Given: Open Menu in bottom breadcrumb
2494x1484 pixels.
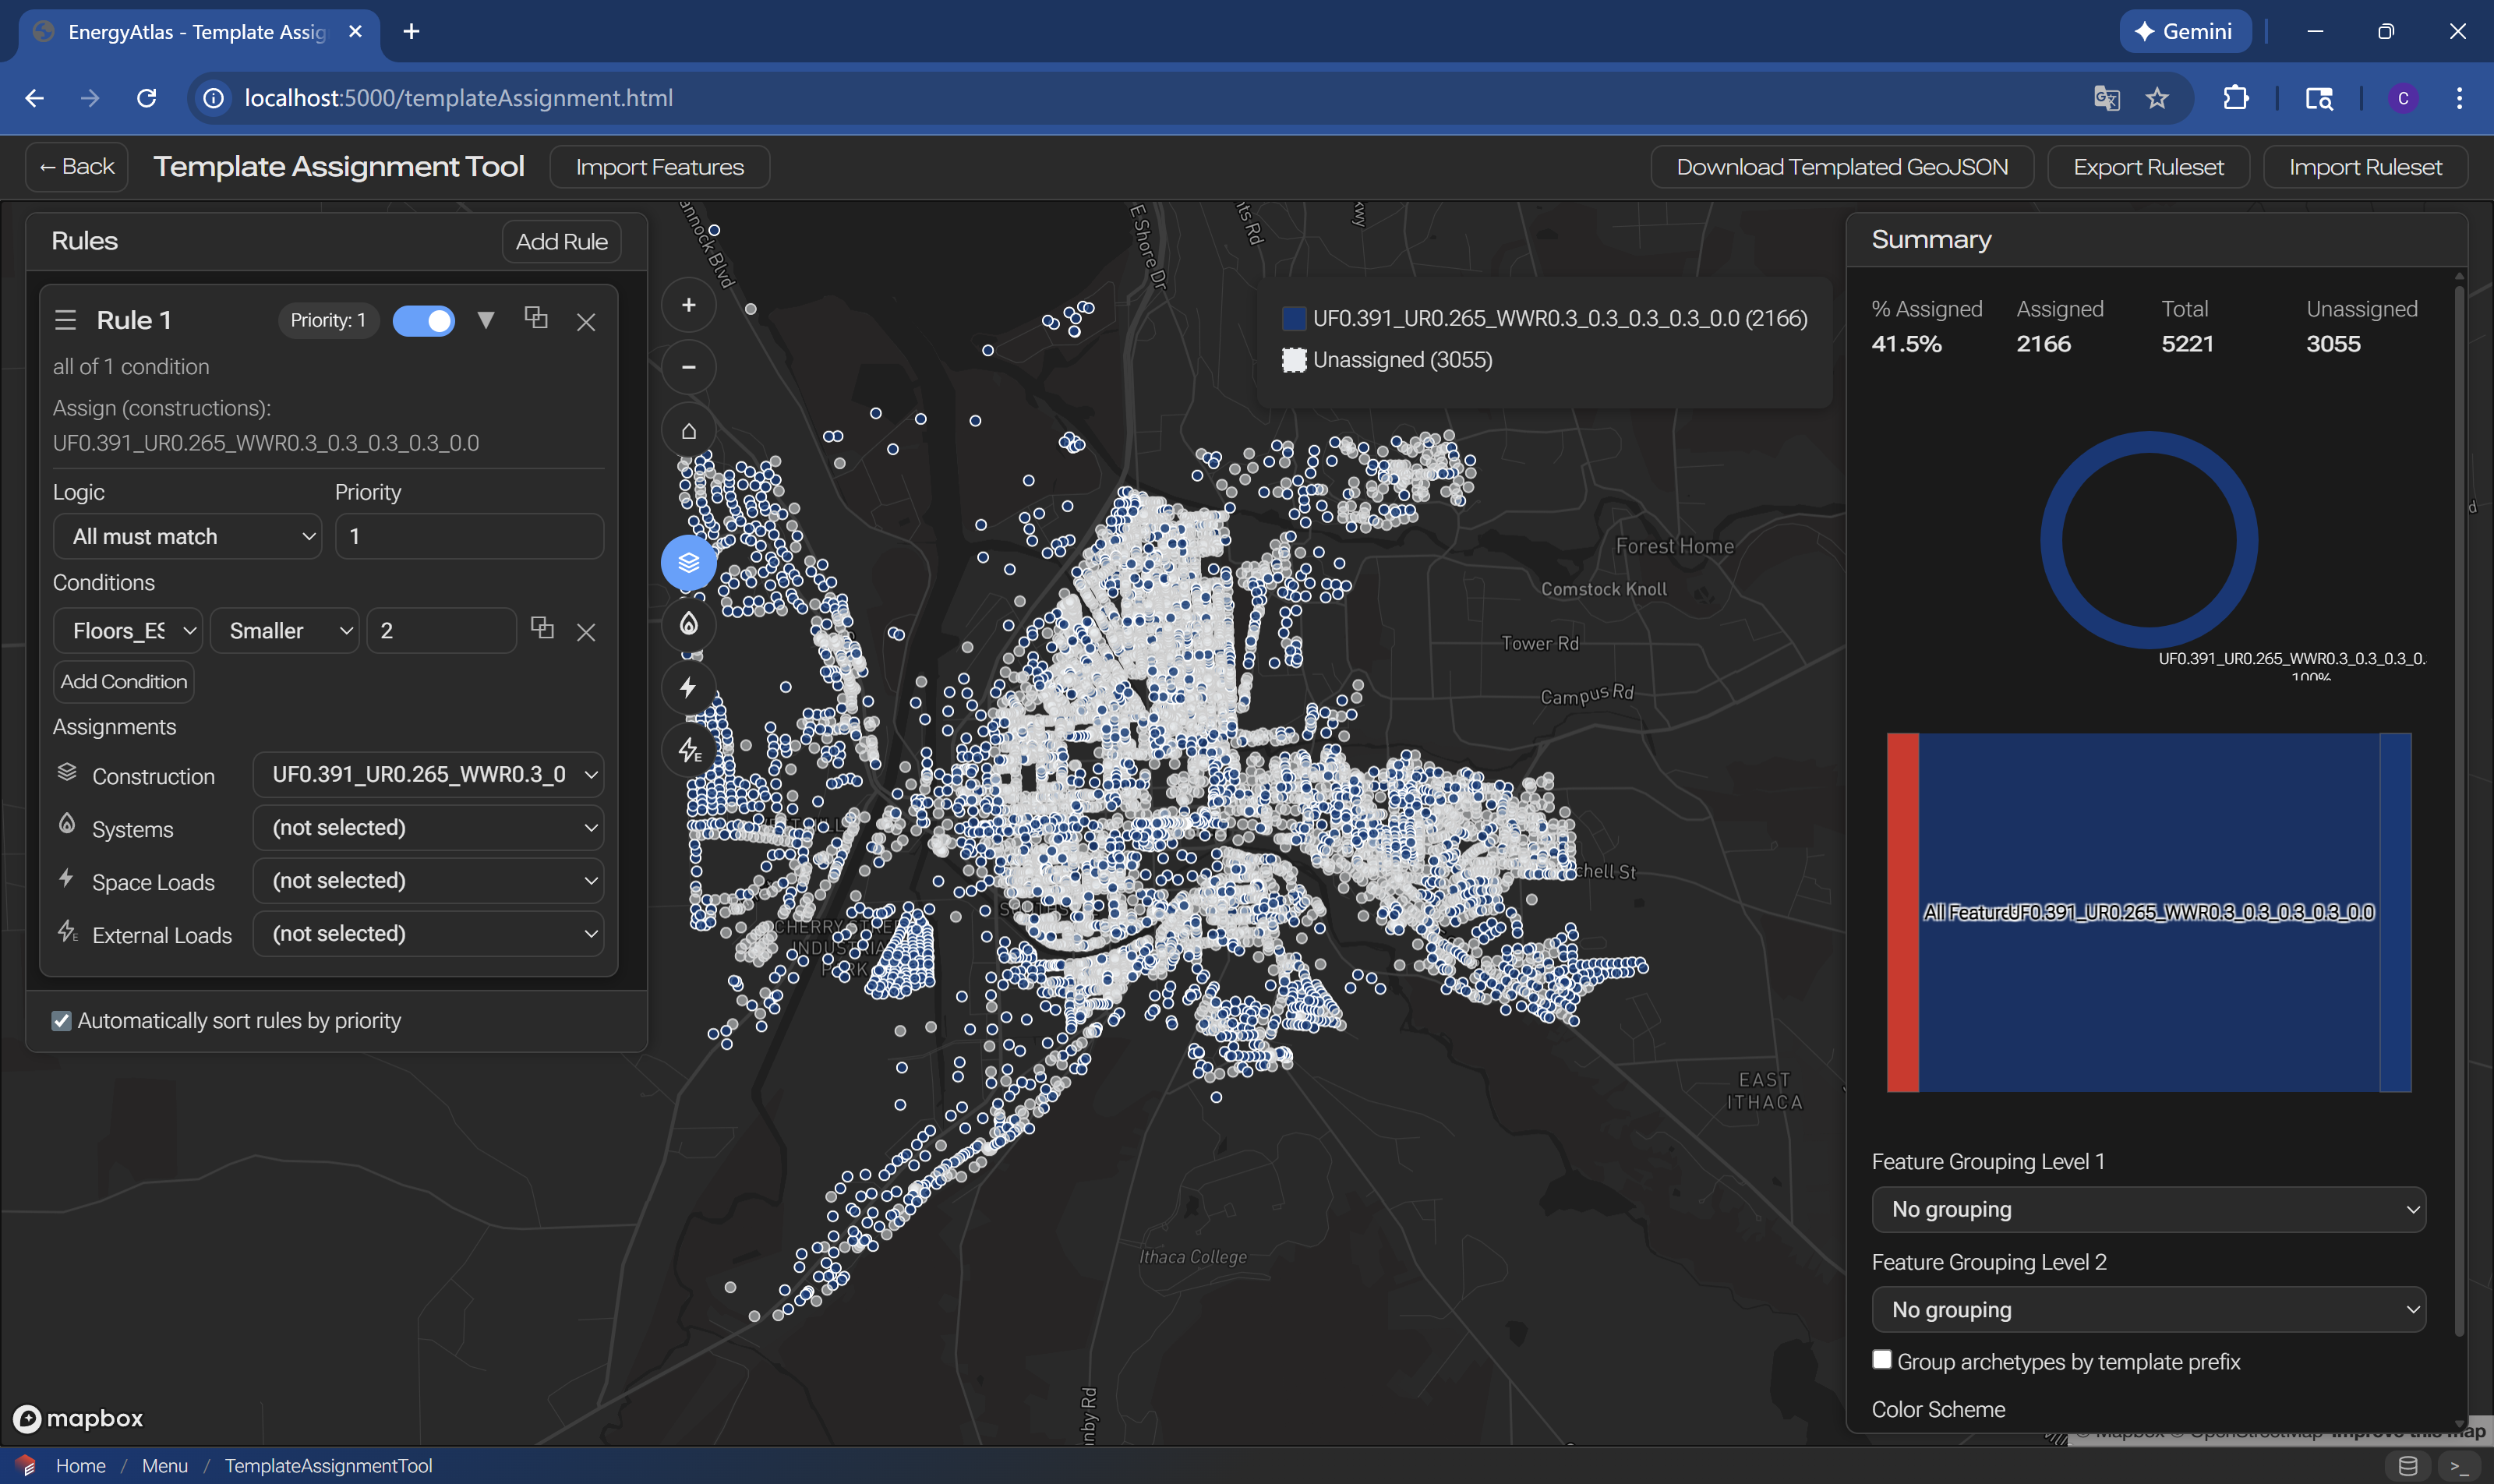Looking at the screenshot, I should [164, 1465].
